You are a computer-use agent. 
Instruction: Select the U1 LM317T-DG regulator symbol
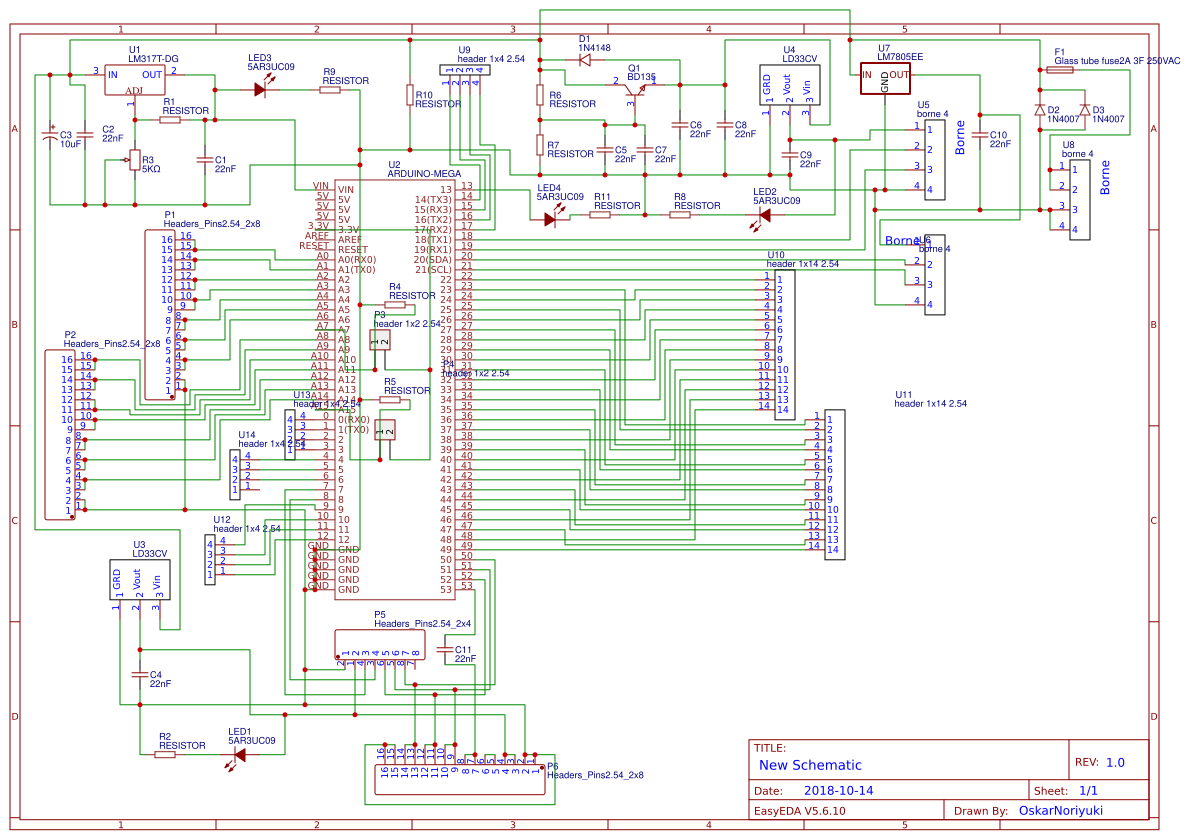[x=134, y=80]
